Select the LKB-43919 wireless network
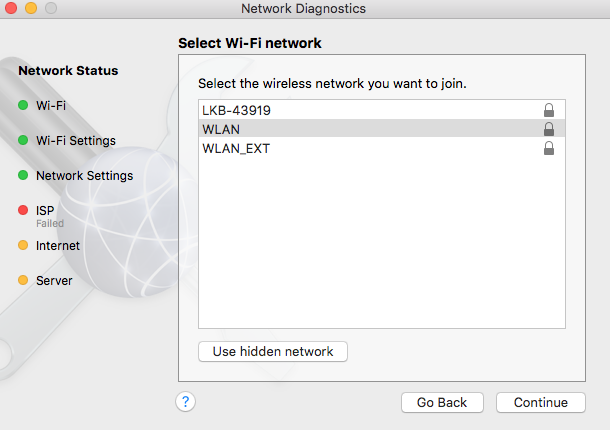The image size is (610, 430). pos(237,110)
